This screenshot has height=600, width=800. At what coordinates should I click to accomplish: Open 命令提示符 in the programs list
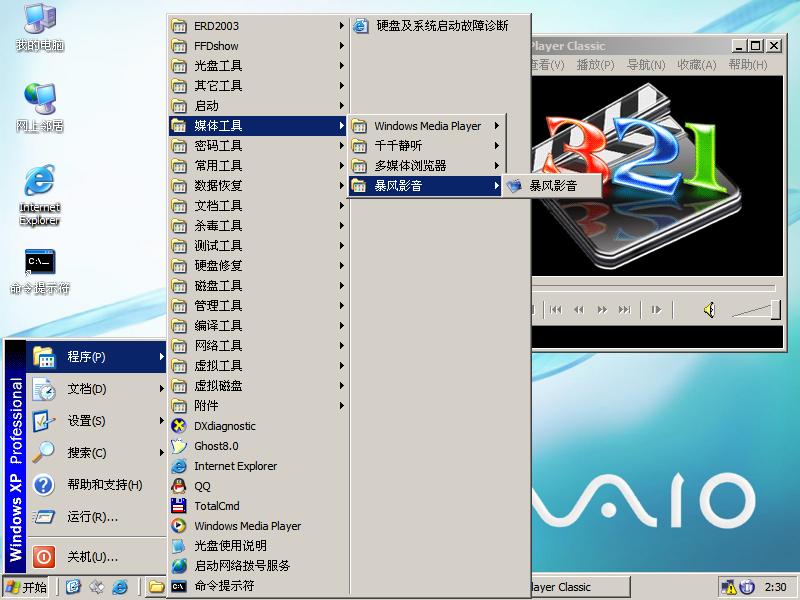pos(258,586)
